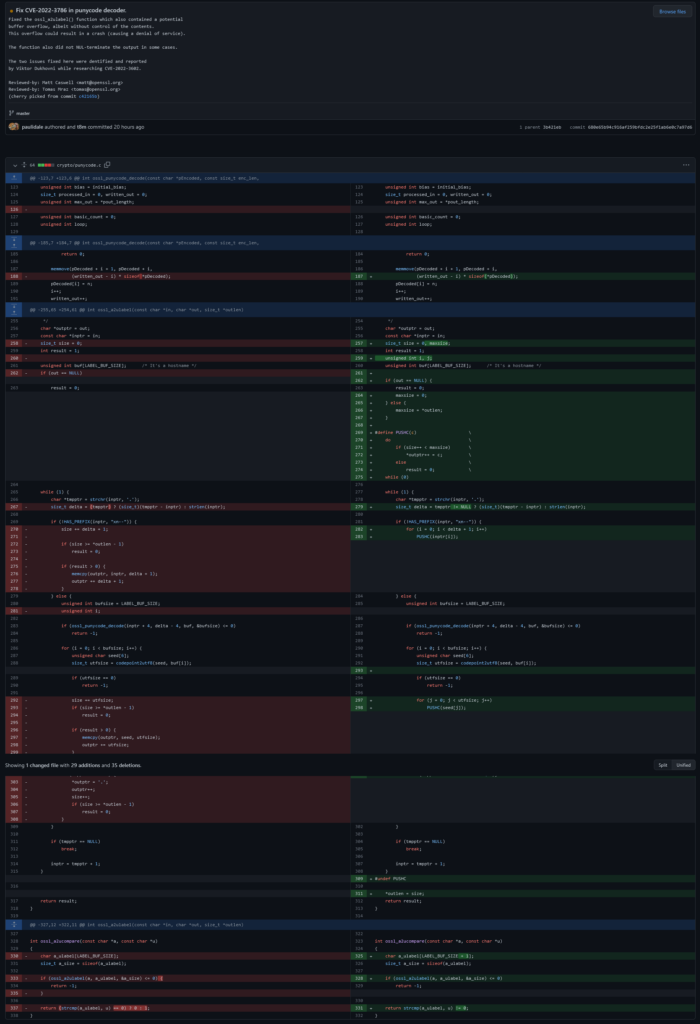Copy the crypto/punycode.c file path
This screenshot has width=700, height=1024.
pyautogui.click(x=107, y=165)
